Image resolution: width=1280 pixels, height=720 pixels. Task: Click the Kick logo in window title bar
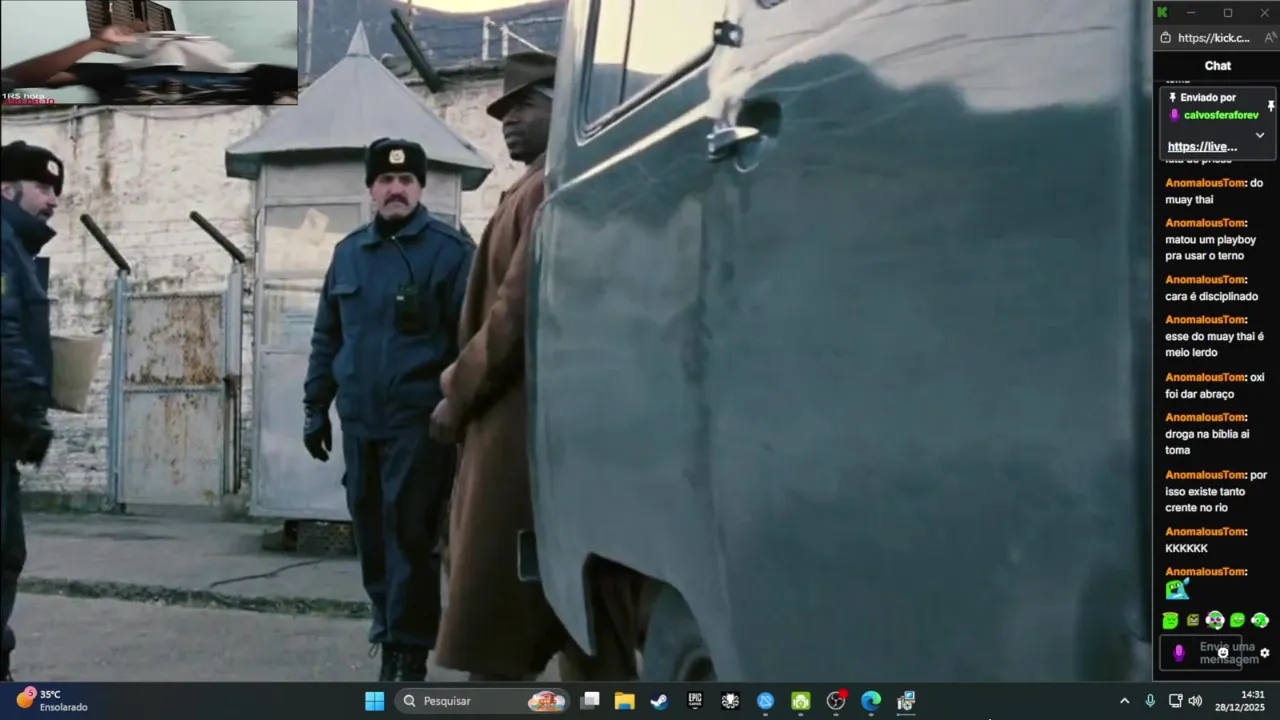(1162, 12)
